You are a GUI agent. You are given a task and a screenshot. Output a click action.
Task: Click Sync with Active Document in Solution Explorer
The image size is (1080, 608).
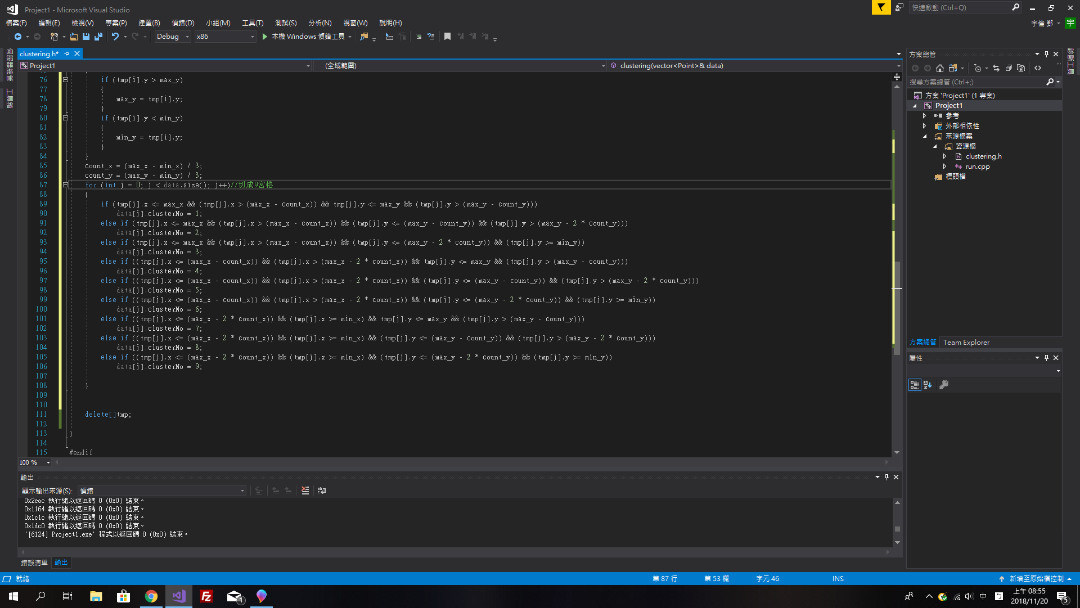tap(996, 68)
